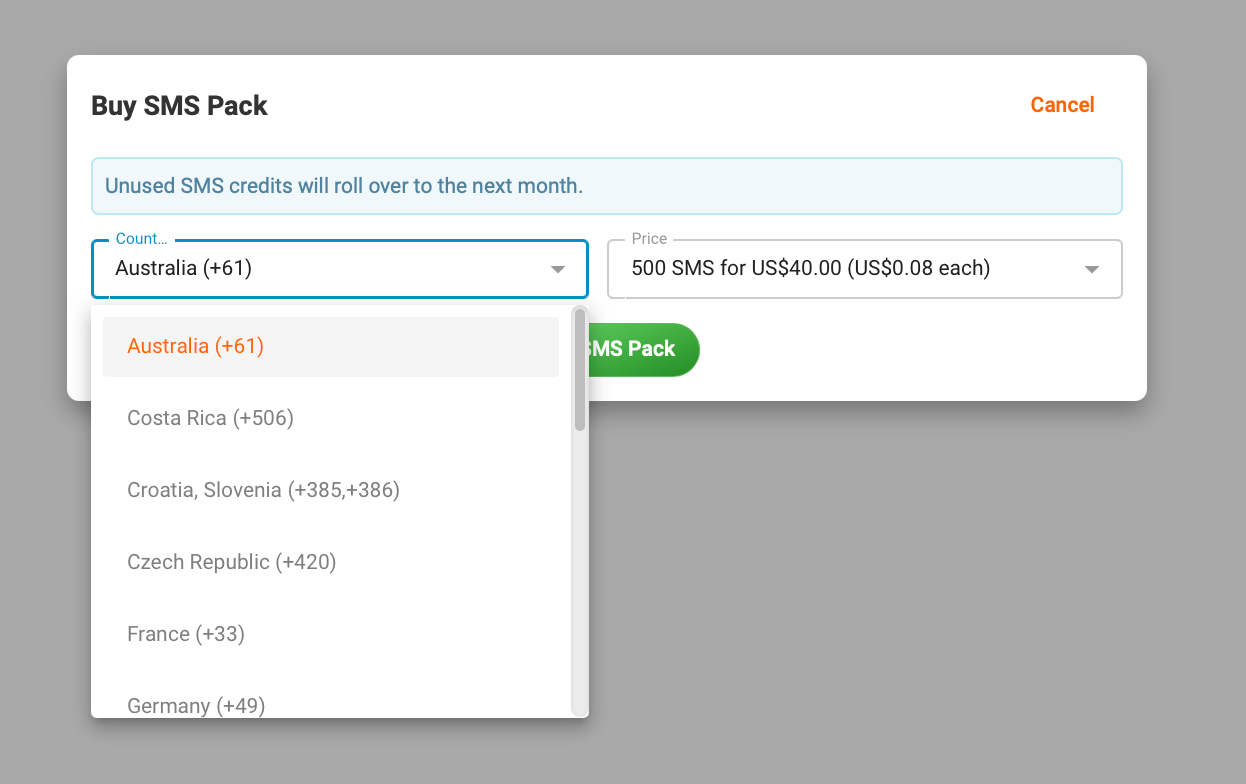Select the highlighted Australia (+61) option
The width and height of the screenshot is (1246, 784).
pyautogui.click(x=196, y=346)
